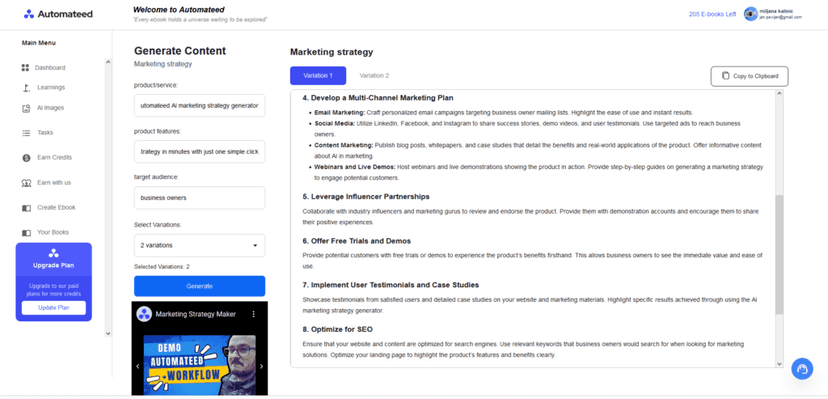The image size is (828, 399).
Task: Switch to Variation 2 tab
Action: [x=374, y=75]
